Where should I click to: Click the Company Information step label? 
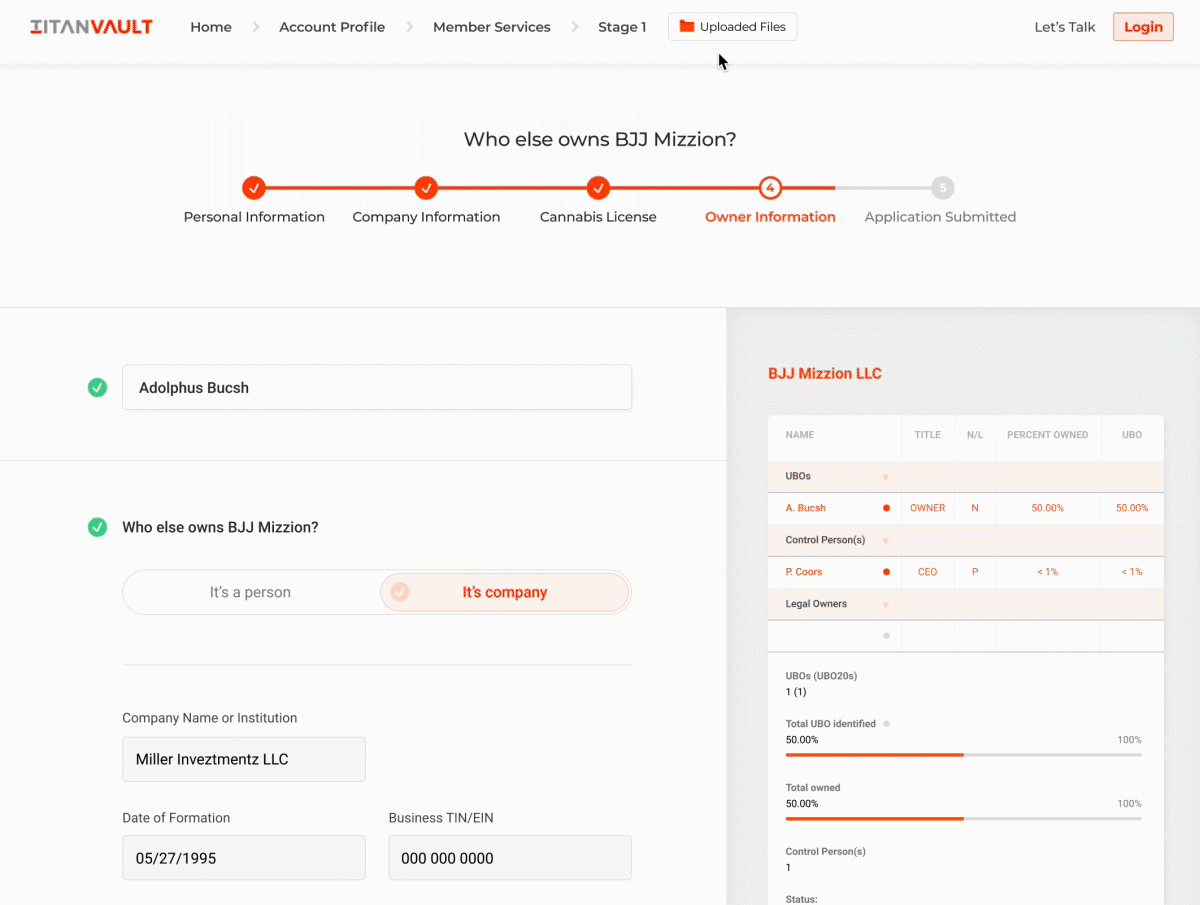426,217
